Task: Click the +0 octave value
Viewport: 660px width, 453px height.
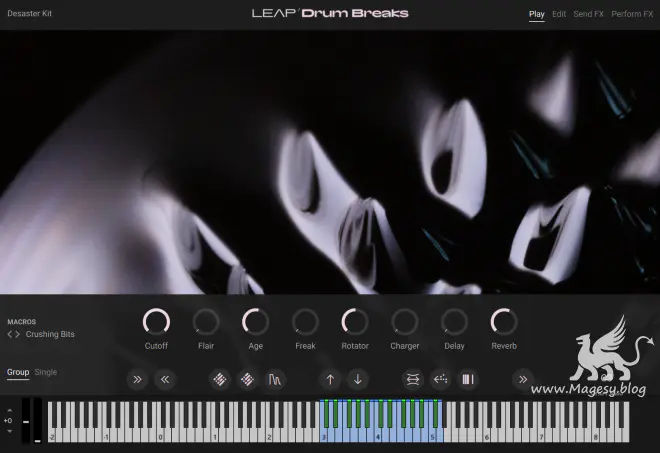Action: coord(8,421)
